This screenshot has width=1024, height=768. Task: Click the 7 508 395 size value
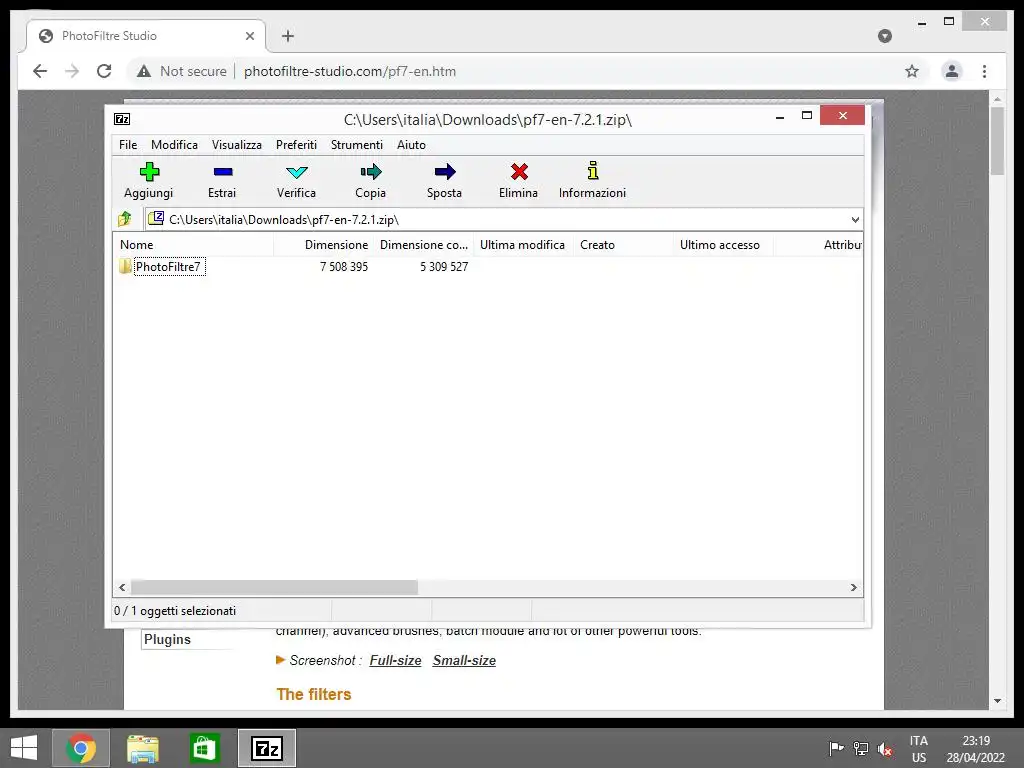pos(344,266)
